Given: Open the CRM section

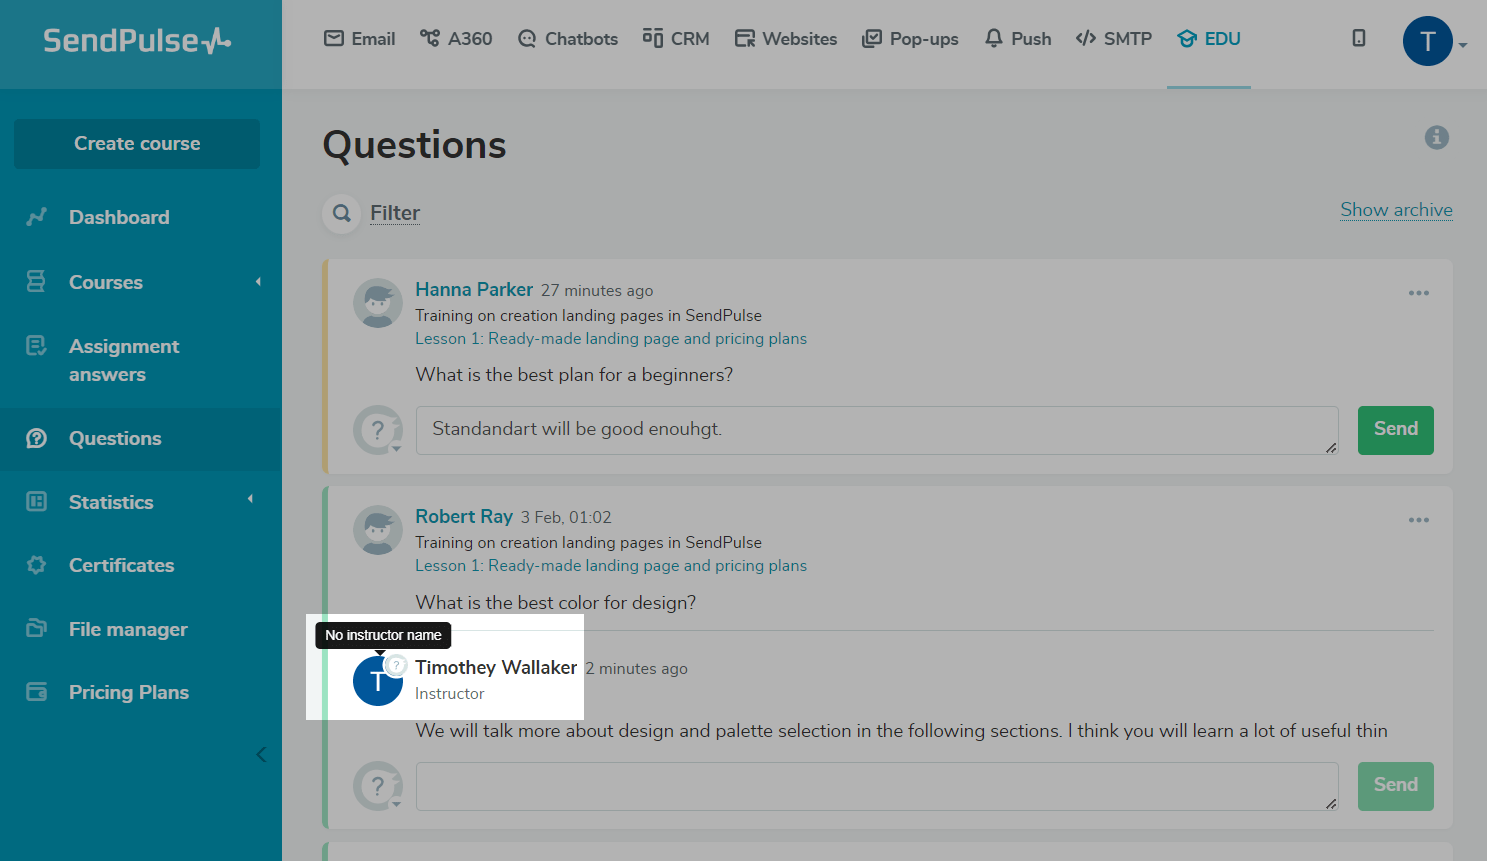Looking at the screenshot, I should (x=676, y=39).
